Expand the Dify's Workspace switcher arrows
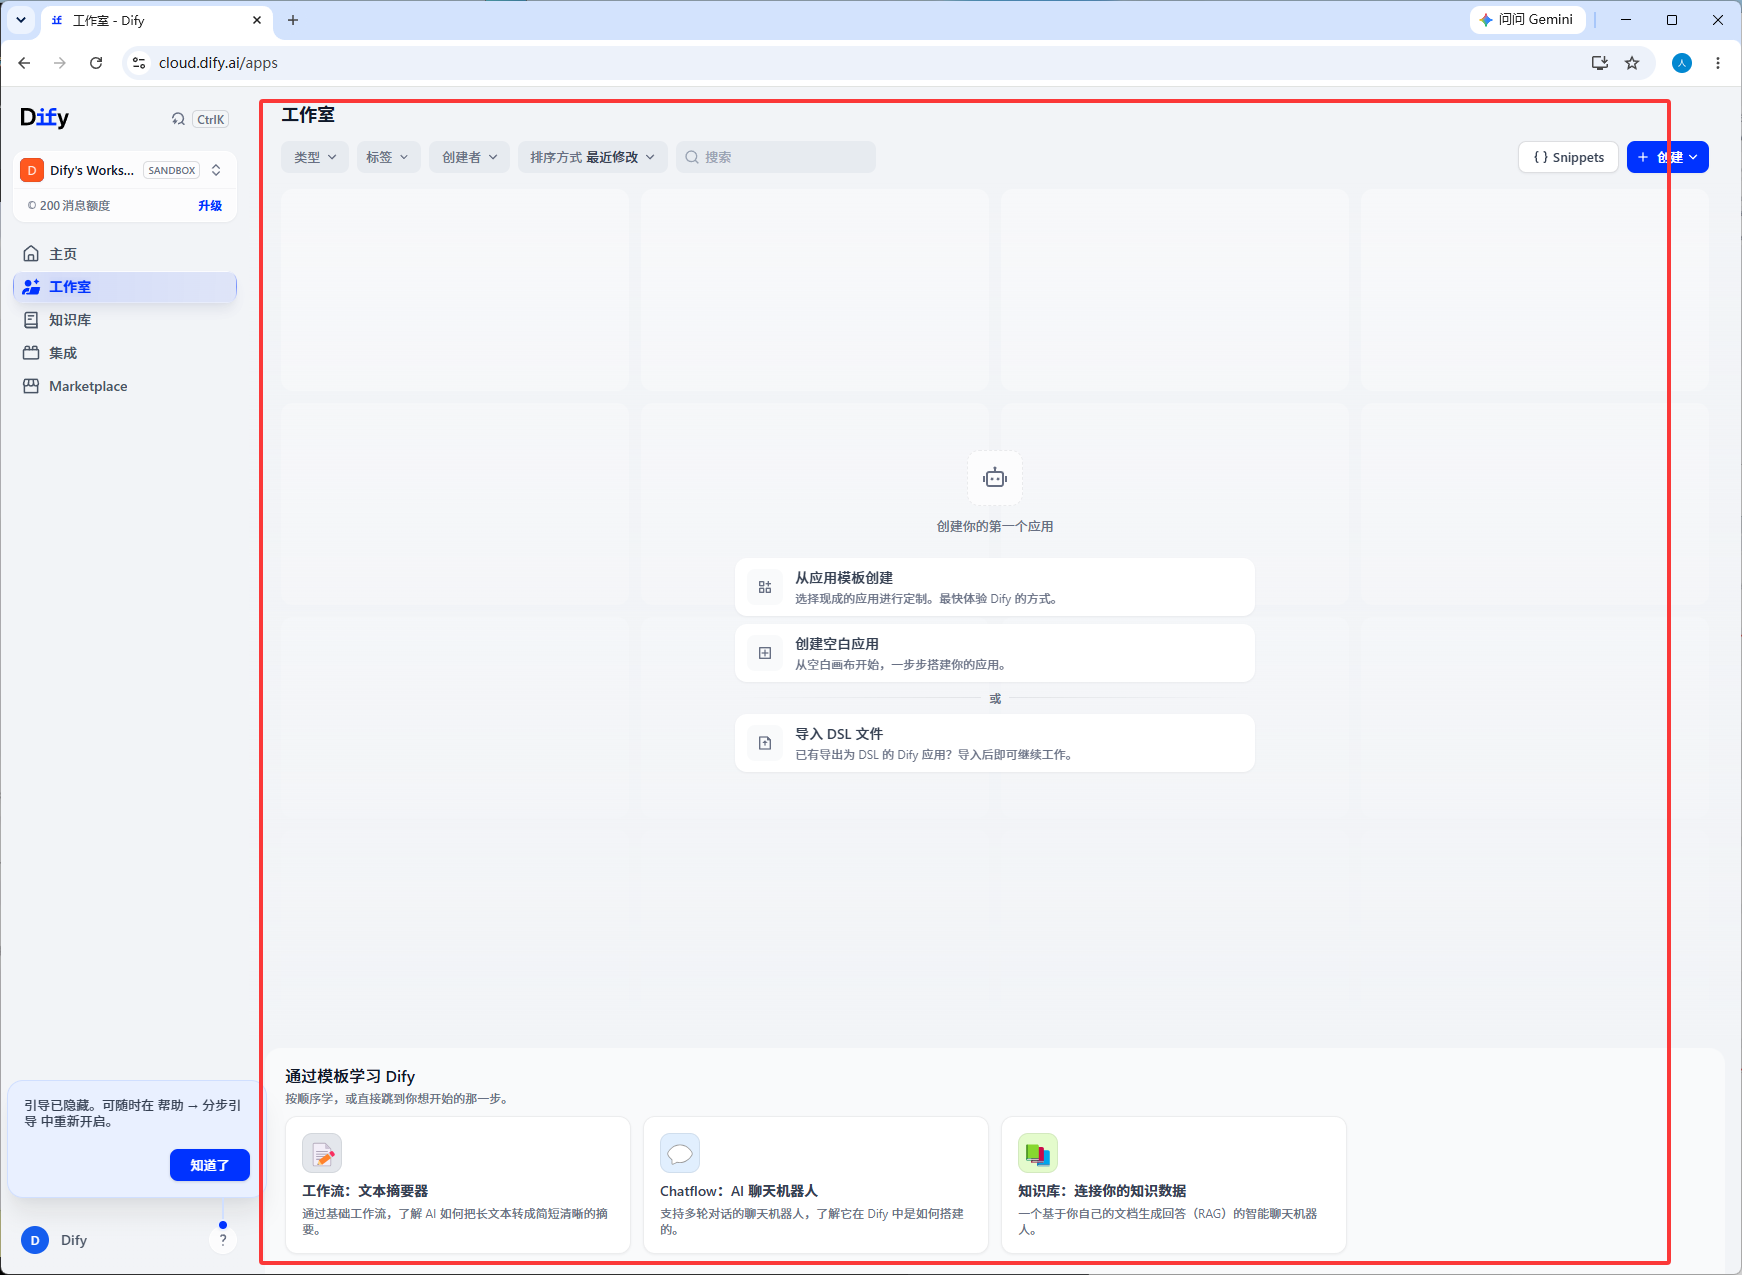 coord(216,170)
